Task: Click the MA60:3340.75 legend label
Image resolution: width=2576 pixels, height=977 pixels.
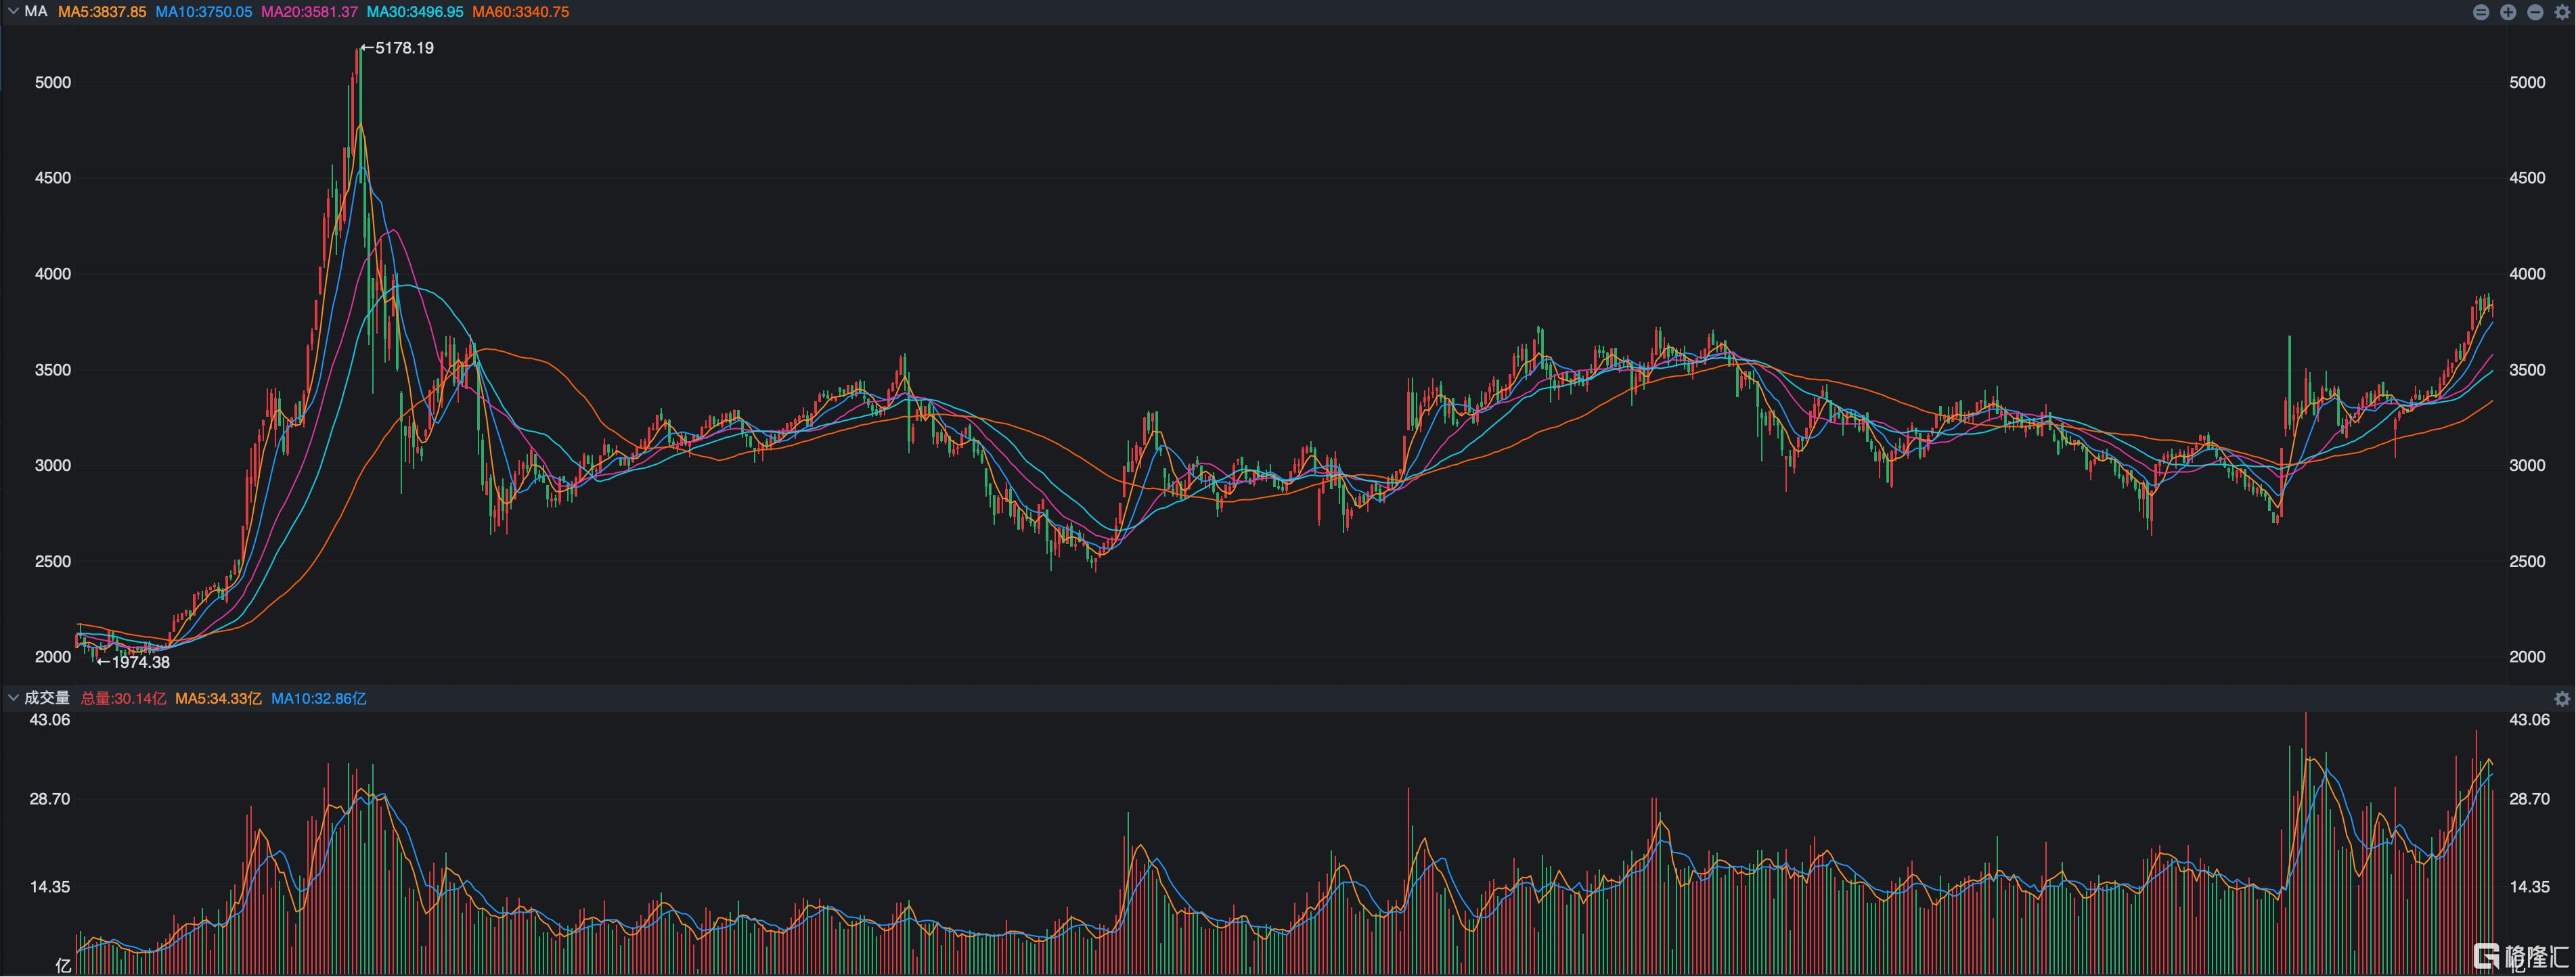Action: (x=520, y=12)
